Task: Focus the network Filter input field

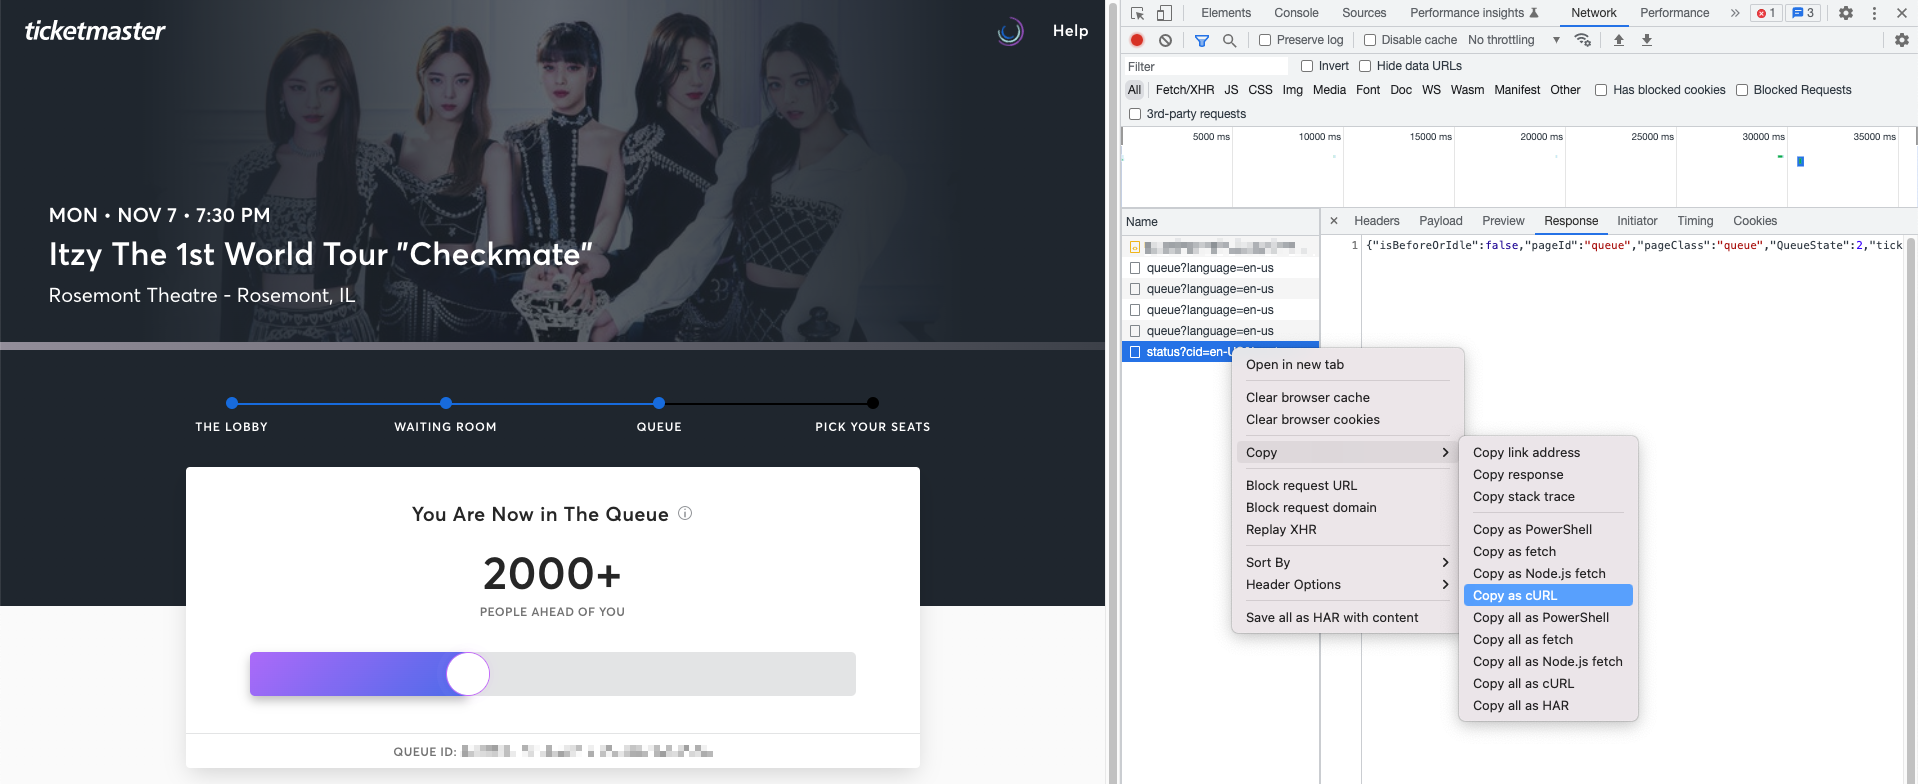Action: 1208,66
